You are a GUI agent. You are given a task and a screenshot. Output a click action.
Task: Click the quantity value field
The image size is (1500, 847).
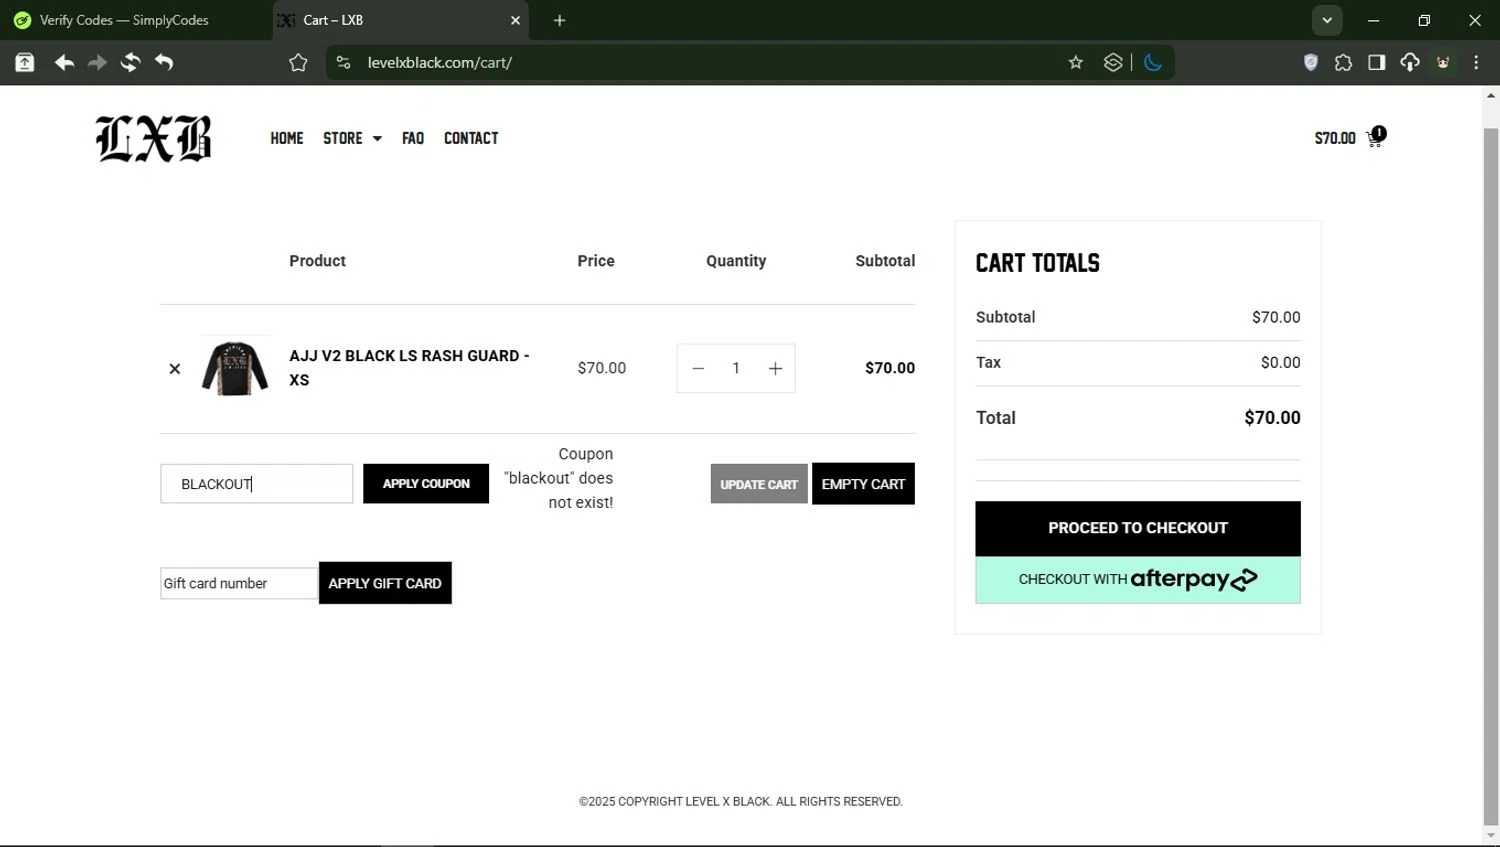point(736,369)
